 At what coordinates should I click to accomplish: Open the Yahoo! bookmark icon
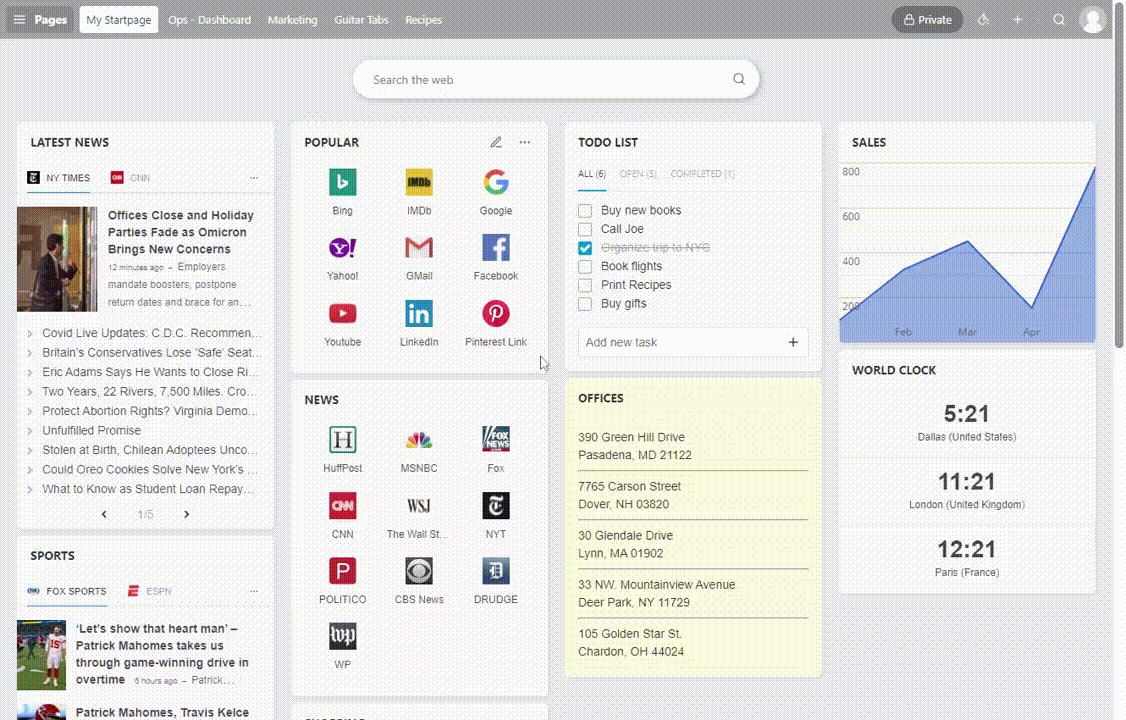[x=343, y=248]
